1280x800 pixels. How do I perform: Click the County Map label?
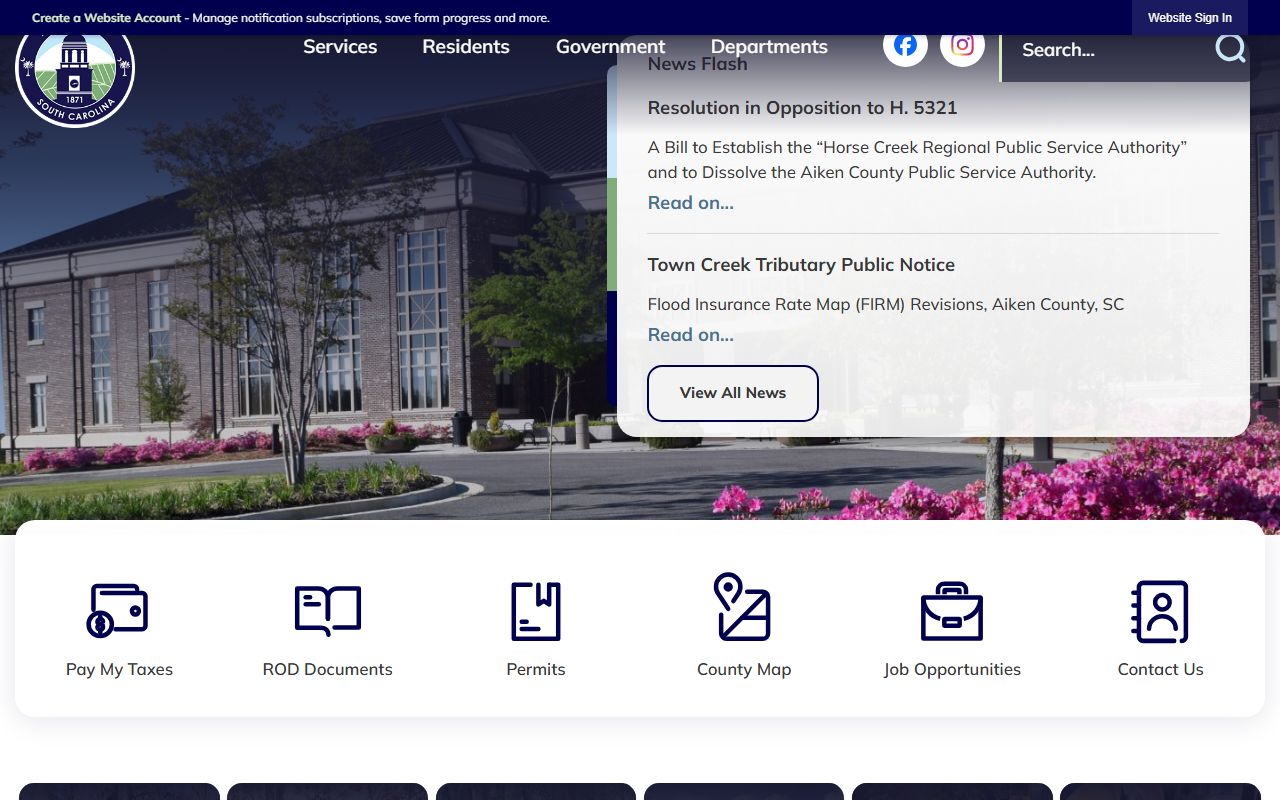tap(744, 670)
